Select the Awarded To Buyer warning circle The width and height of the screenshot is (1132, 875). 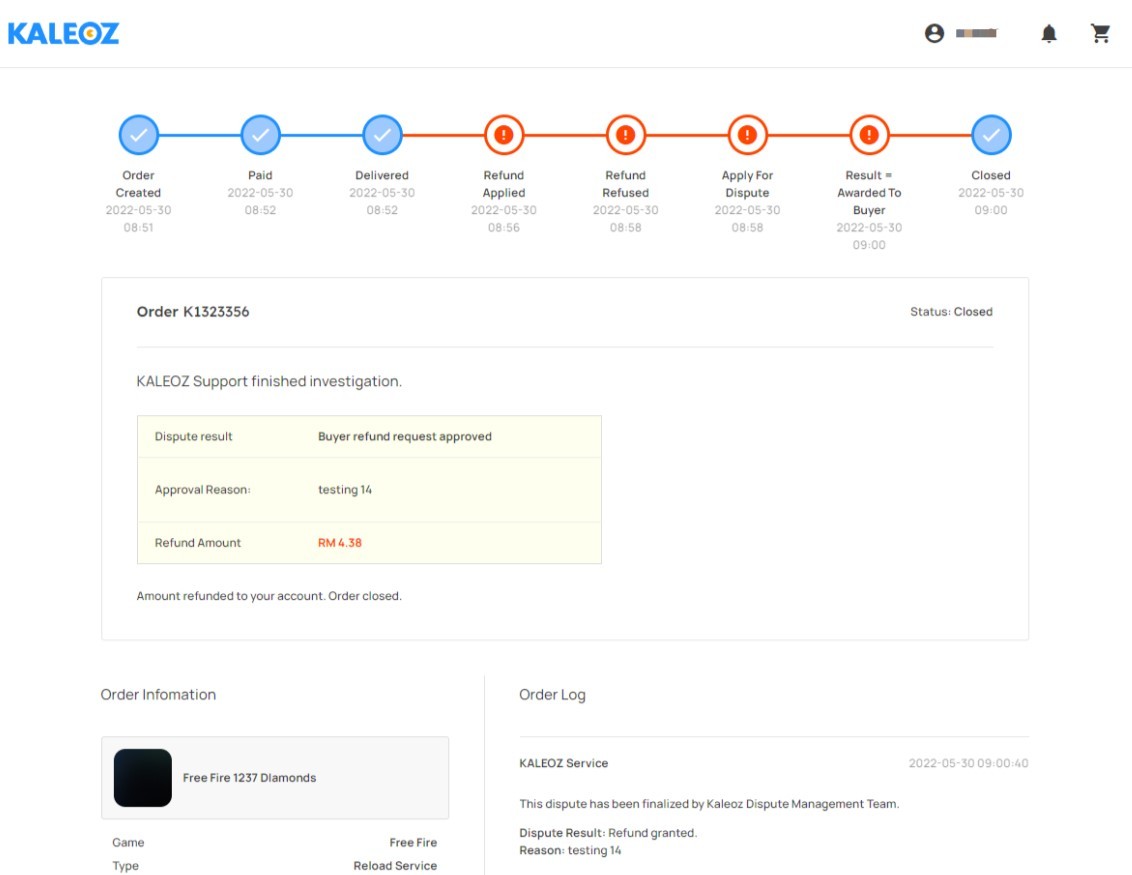click(x=869, y=135)
